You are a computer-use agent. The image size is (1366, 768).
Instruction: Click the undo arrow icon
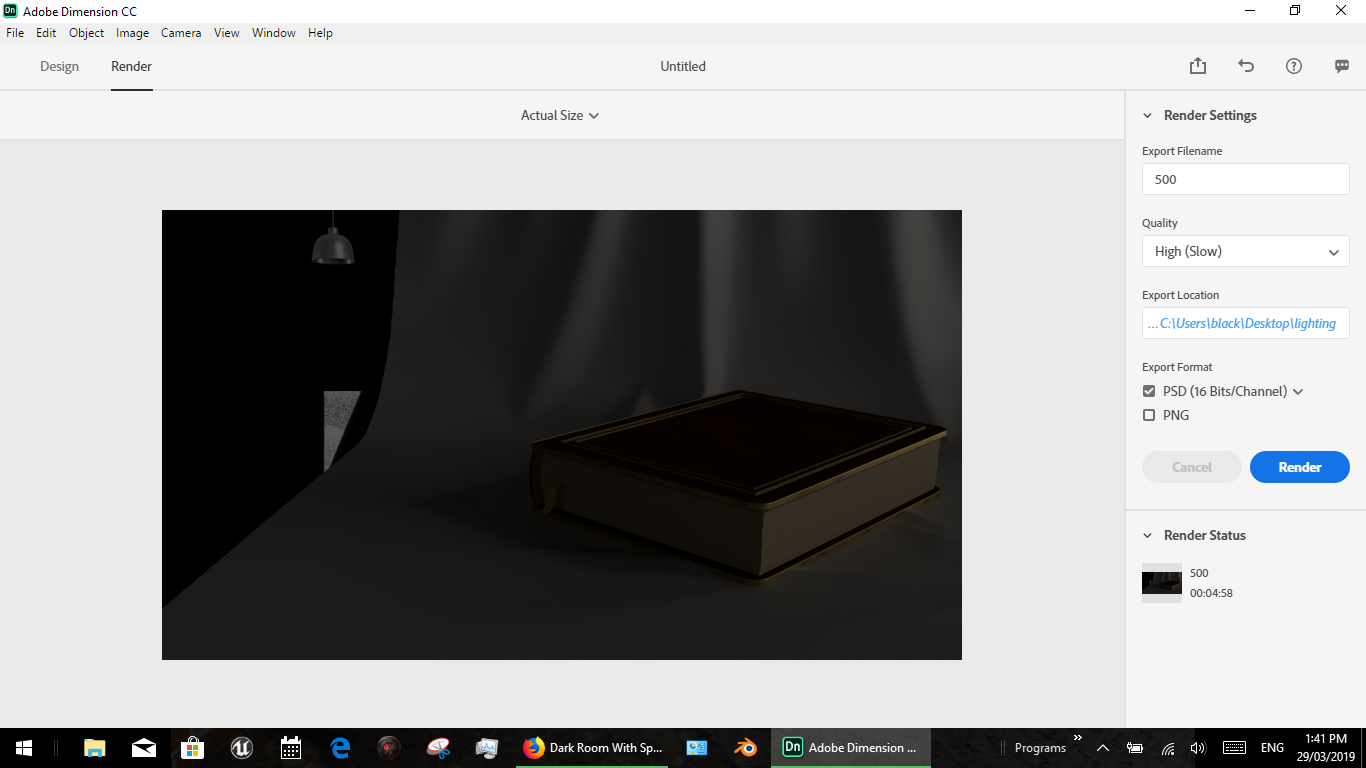coord(1246,66)
